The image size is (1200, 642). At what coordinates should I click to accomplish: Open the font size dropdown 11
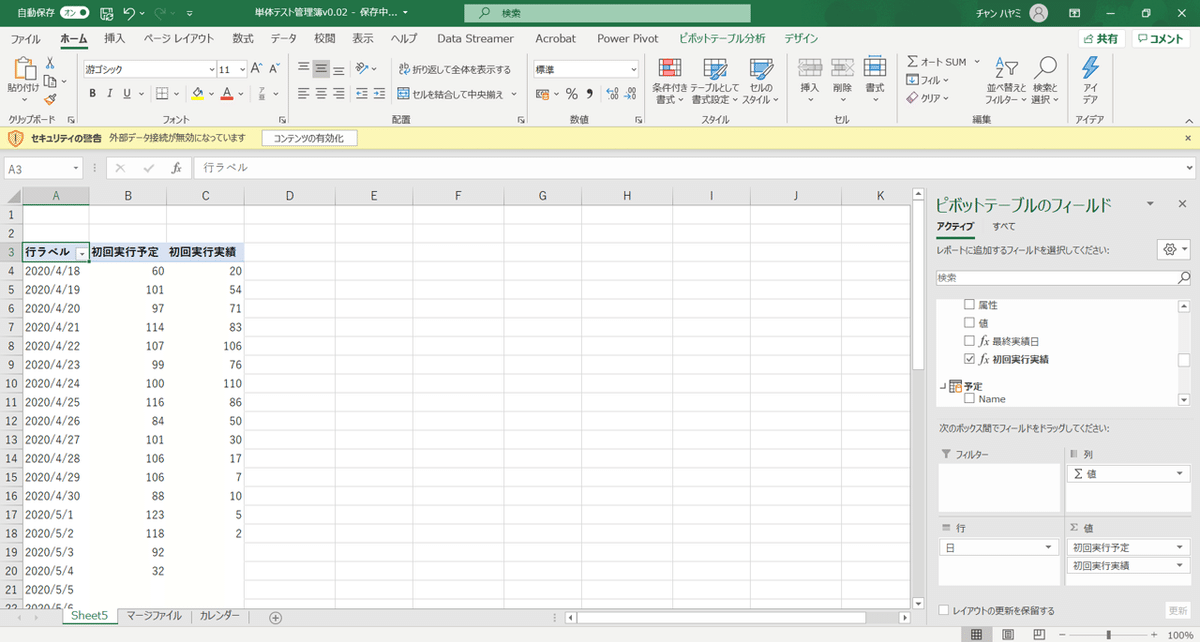coord(241,70)
